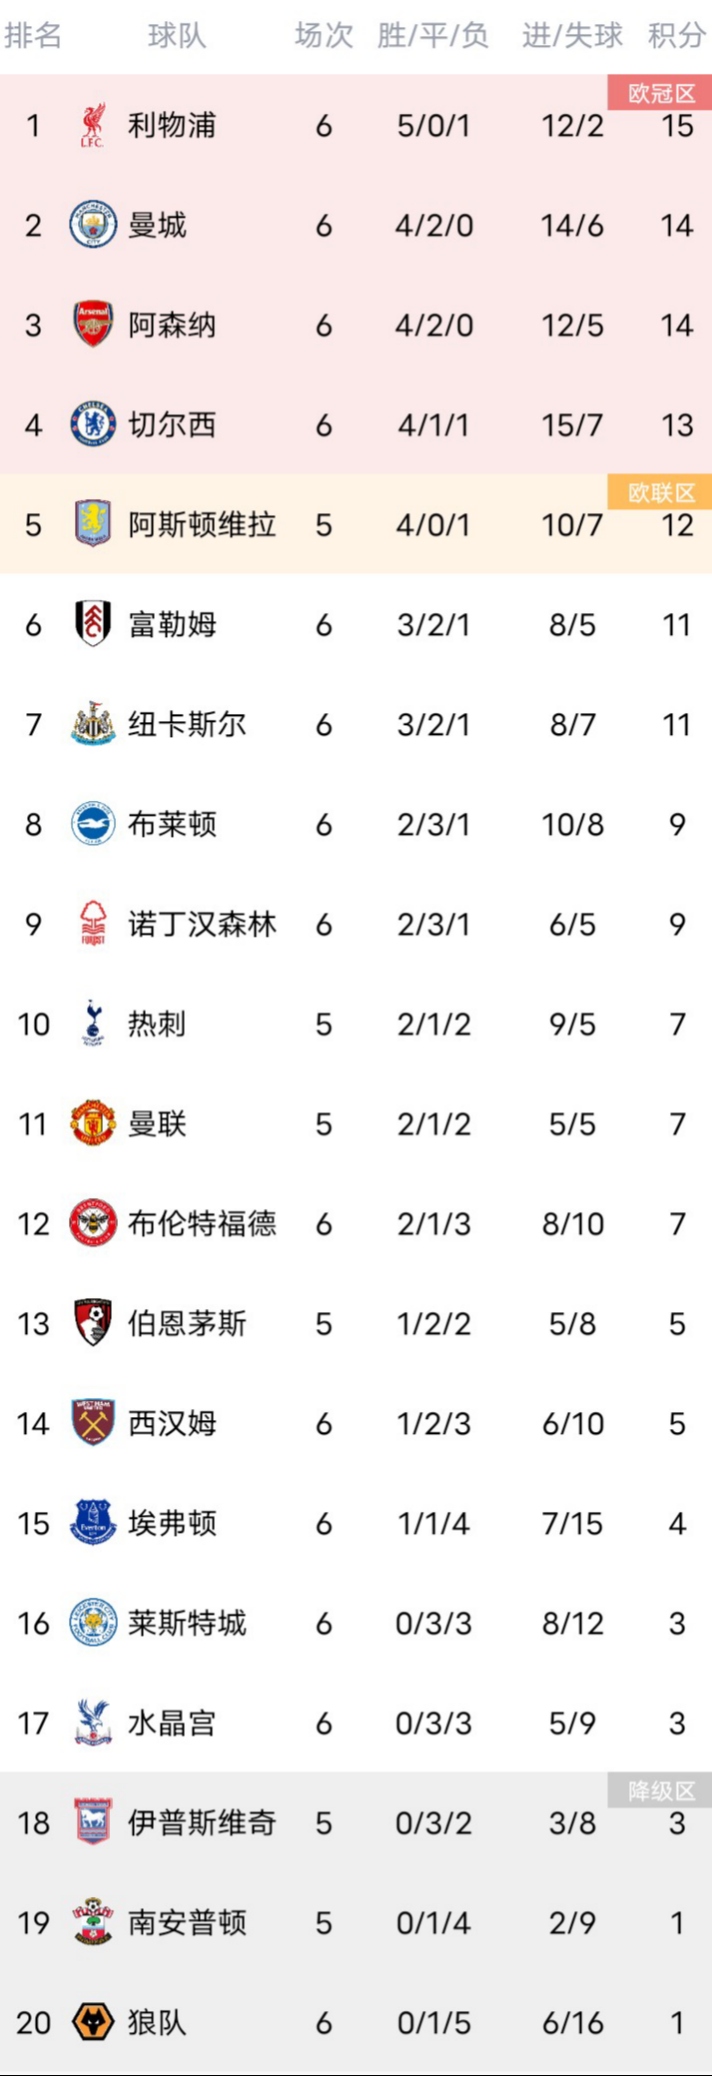Click the Fulham club badge
The image size is (712, 2076).
pyautogui.click(x=92, y=624)
